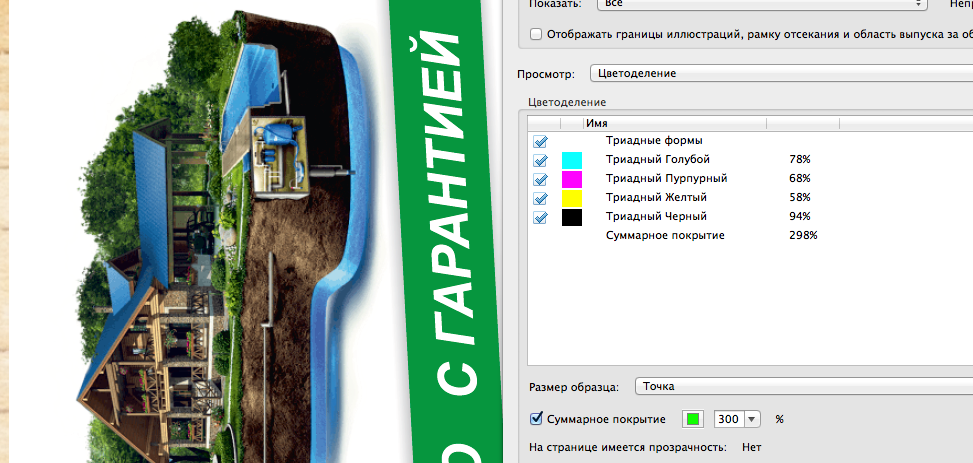The image size is (973, 463).
Task: Open the green coverage highlight color swatch
Action: click(693, 420)
